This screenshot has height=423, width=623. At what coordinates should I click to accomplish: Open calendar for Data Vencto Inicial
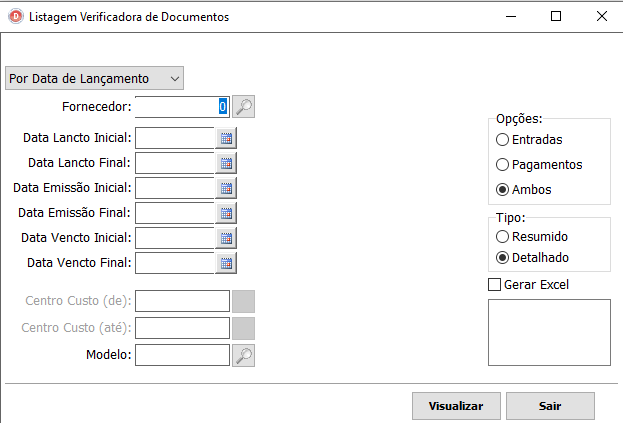226,238
